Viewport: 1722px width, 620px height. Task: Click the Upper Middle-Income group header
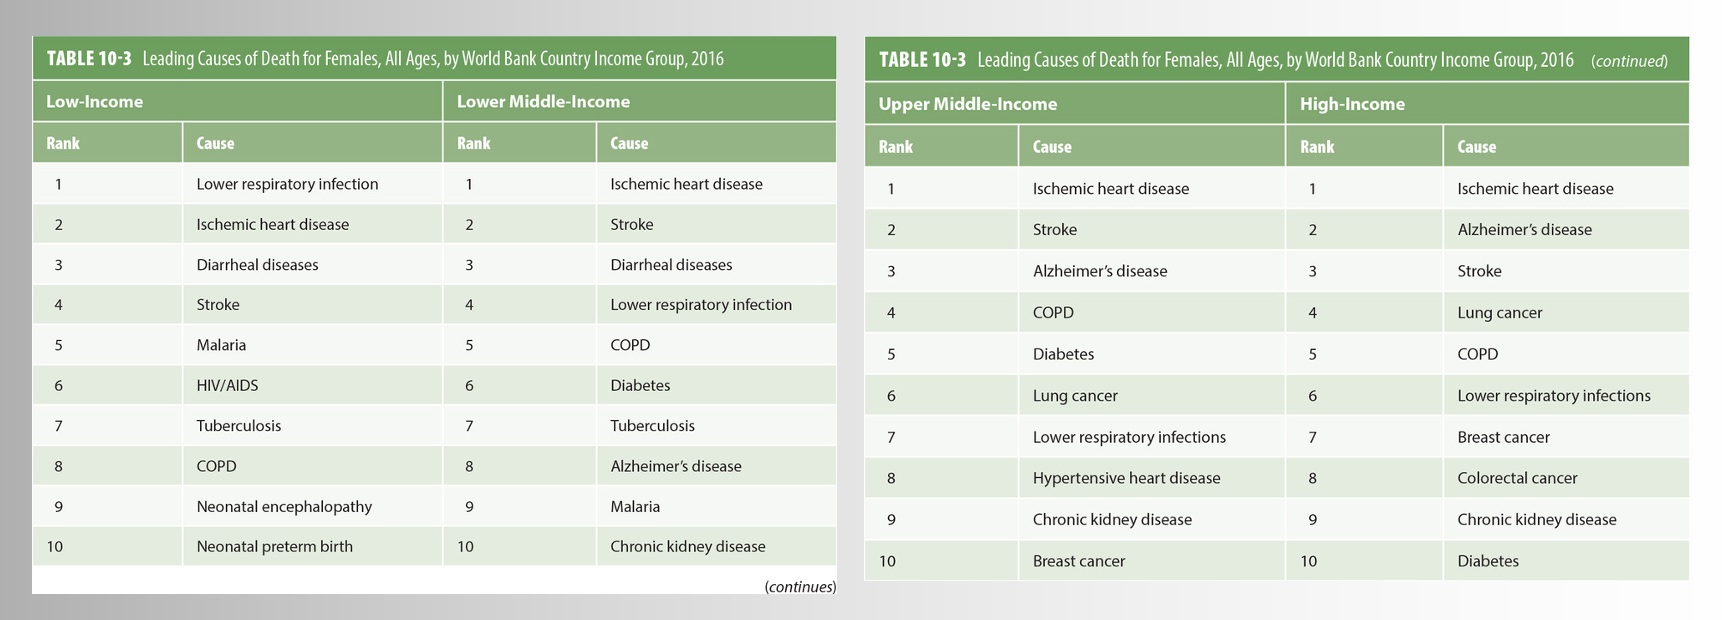point(967,104)
